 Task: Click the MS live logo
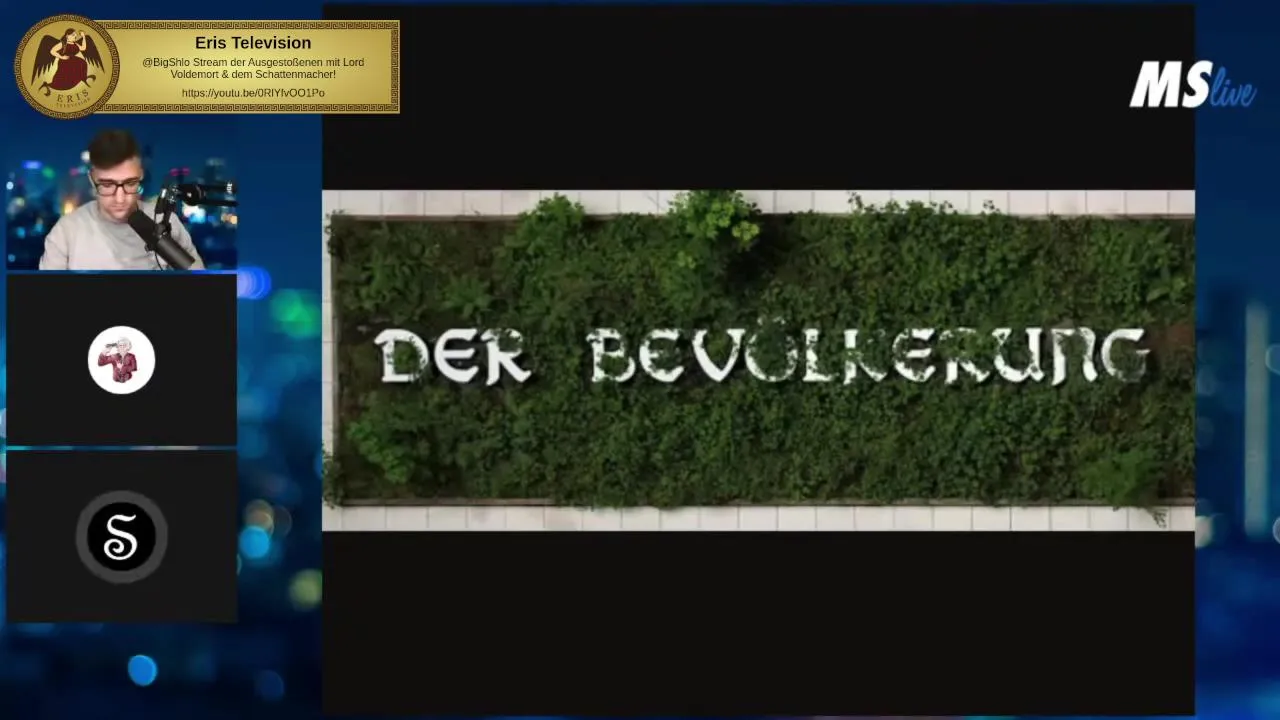1192,85
